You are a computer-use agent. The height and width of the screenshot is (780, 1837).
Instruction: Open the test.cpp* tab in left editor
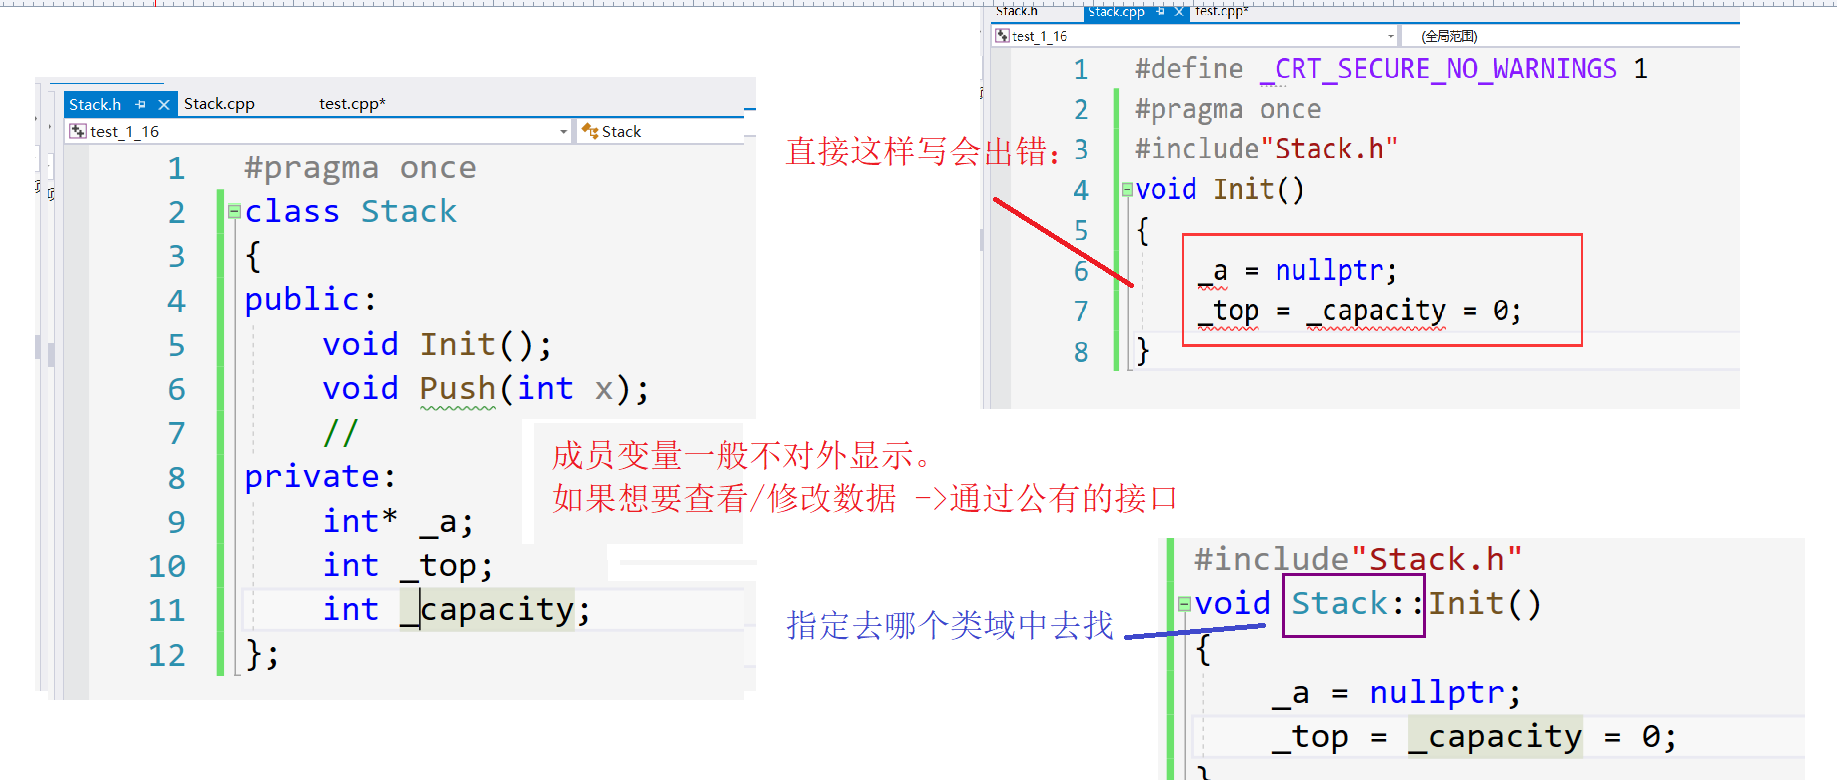pos(352,104)
